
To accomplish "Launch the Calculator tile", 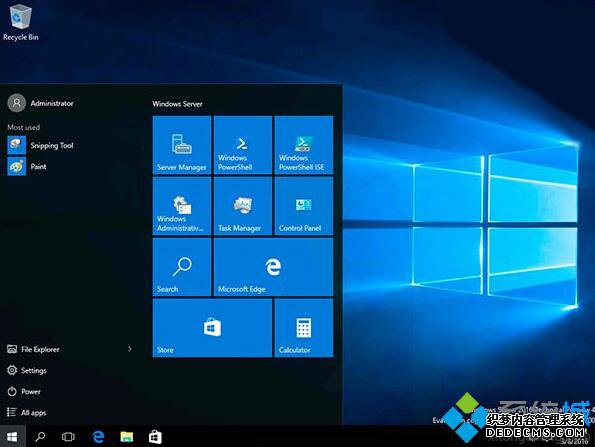I will 304,328.
